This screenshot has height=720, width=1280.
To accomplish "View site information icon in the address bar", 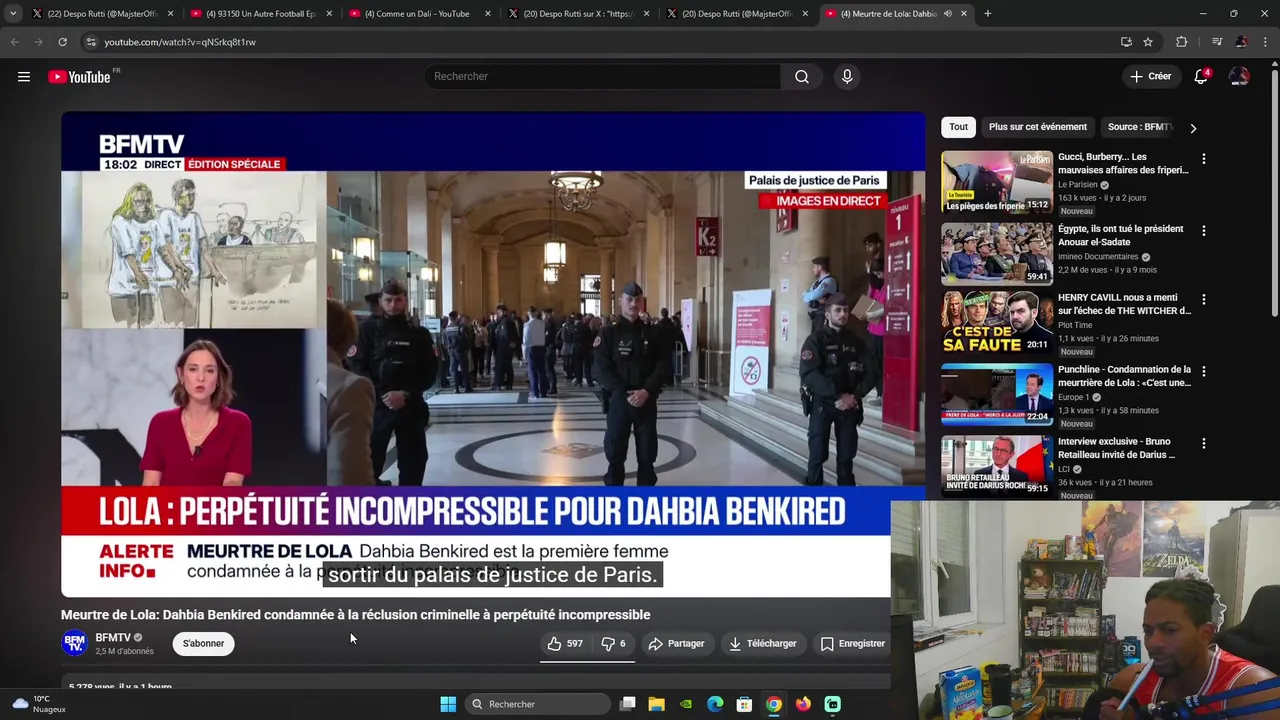I will tap(91, 42).
